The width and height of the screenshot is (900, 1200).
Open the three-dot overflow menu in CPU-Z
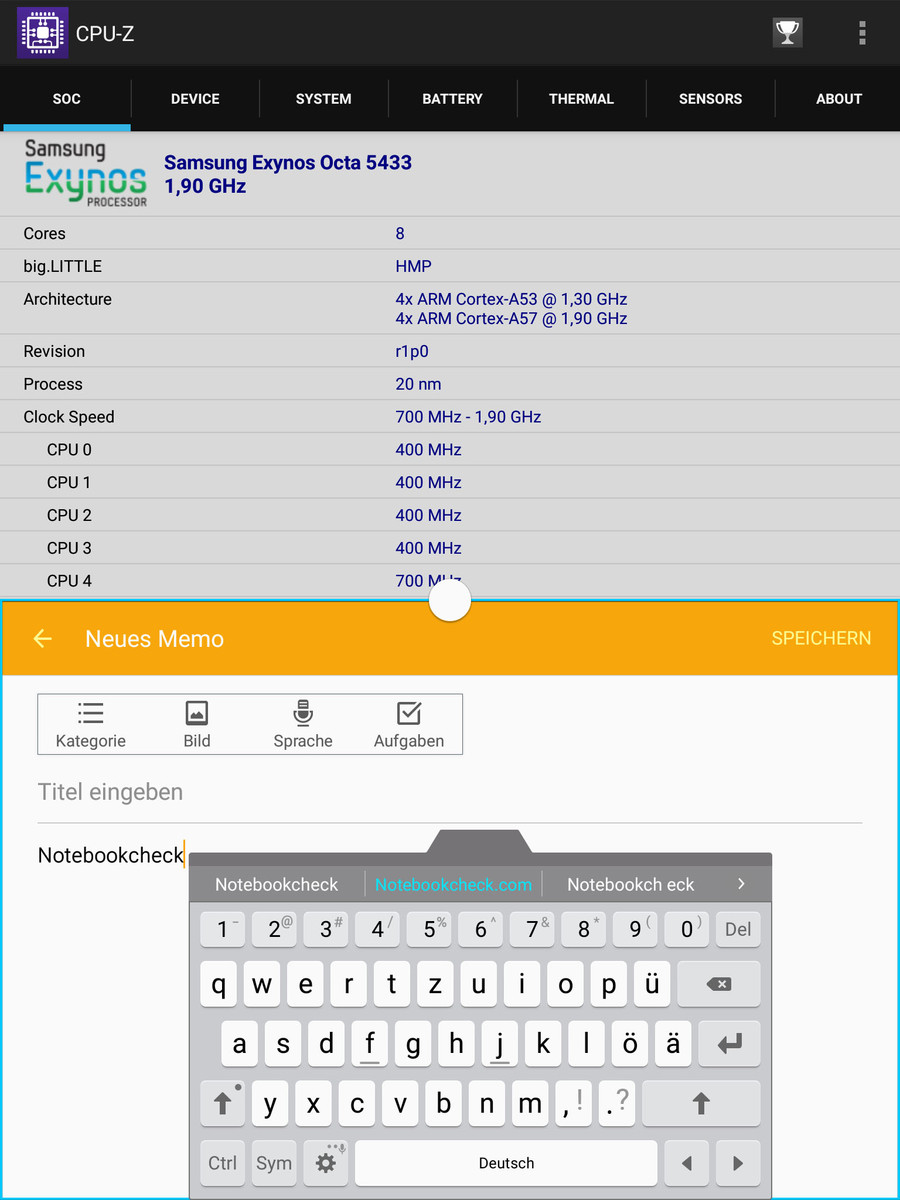click(x=862, y=33)
